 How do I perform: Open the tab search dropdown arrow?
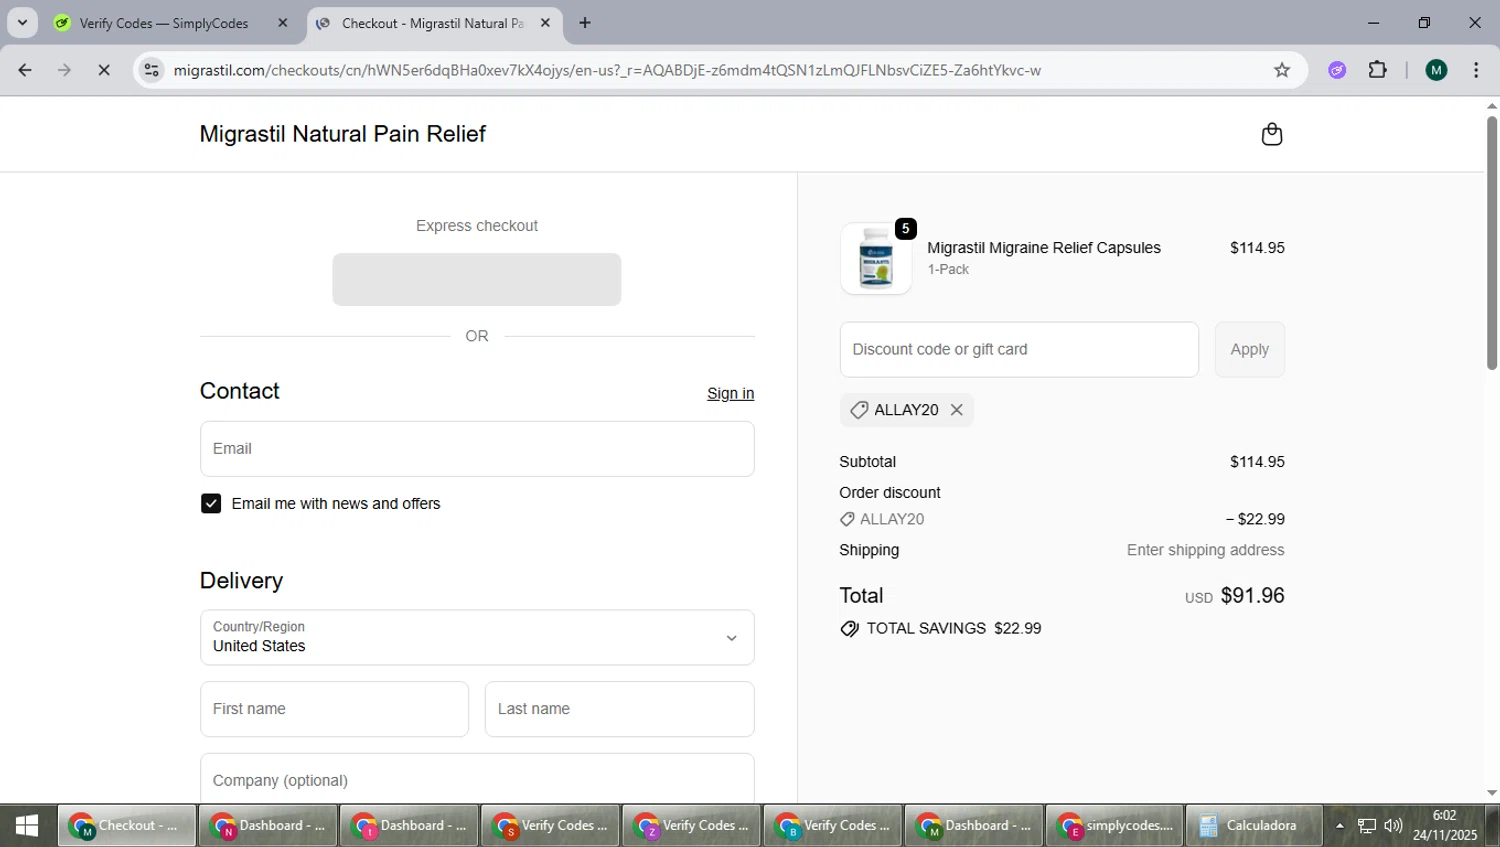[x=22, y=23]
